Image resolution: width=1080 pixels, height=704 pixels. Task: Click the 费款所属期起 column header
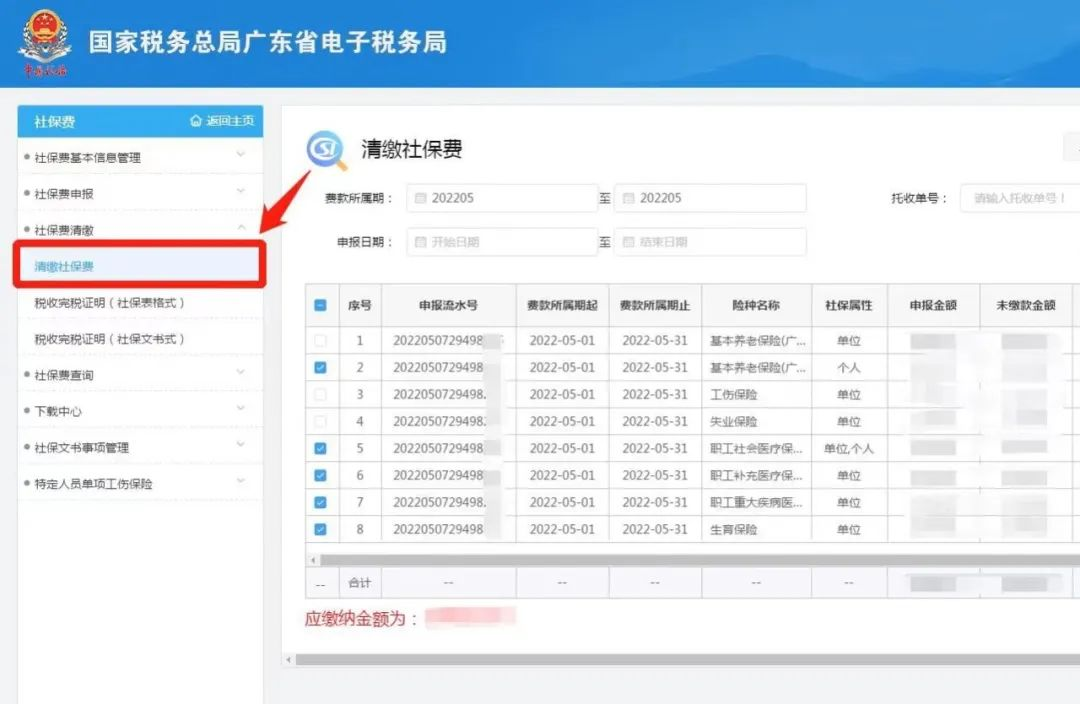click(562, 305)
